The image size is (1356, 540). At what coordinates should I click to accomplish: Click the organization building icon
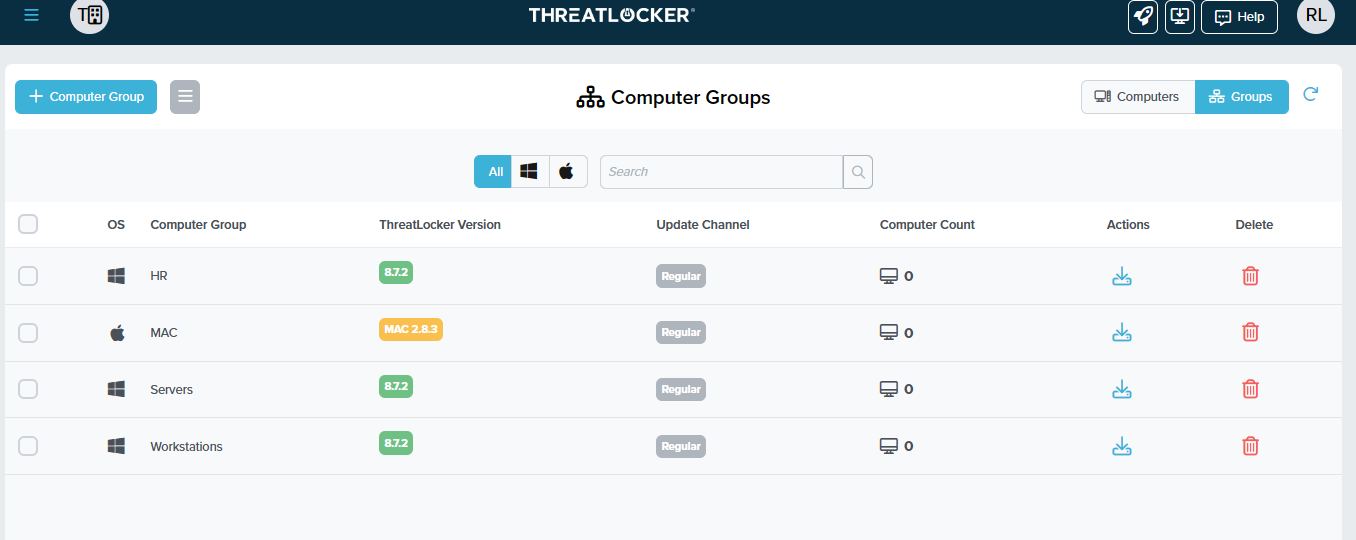tap(90, 15)
